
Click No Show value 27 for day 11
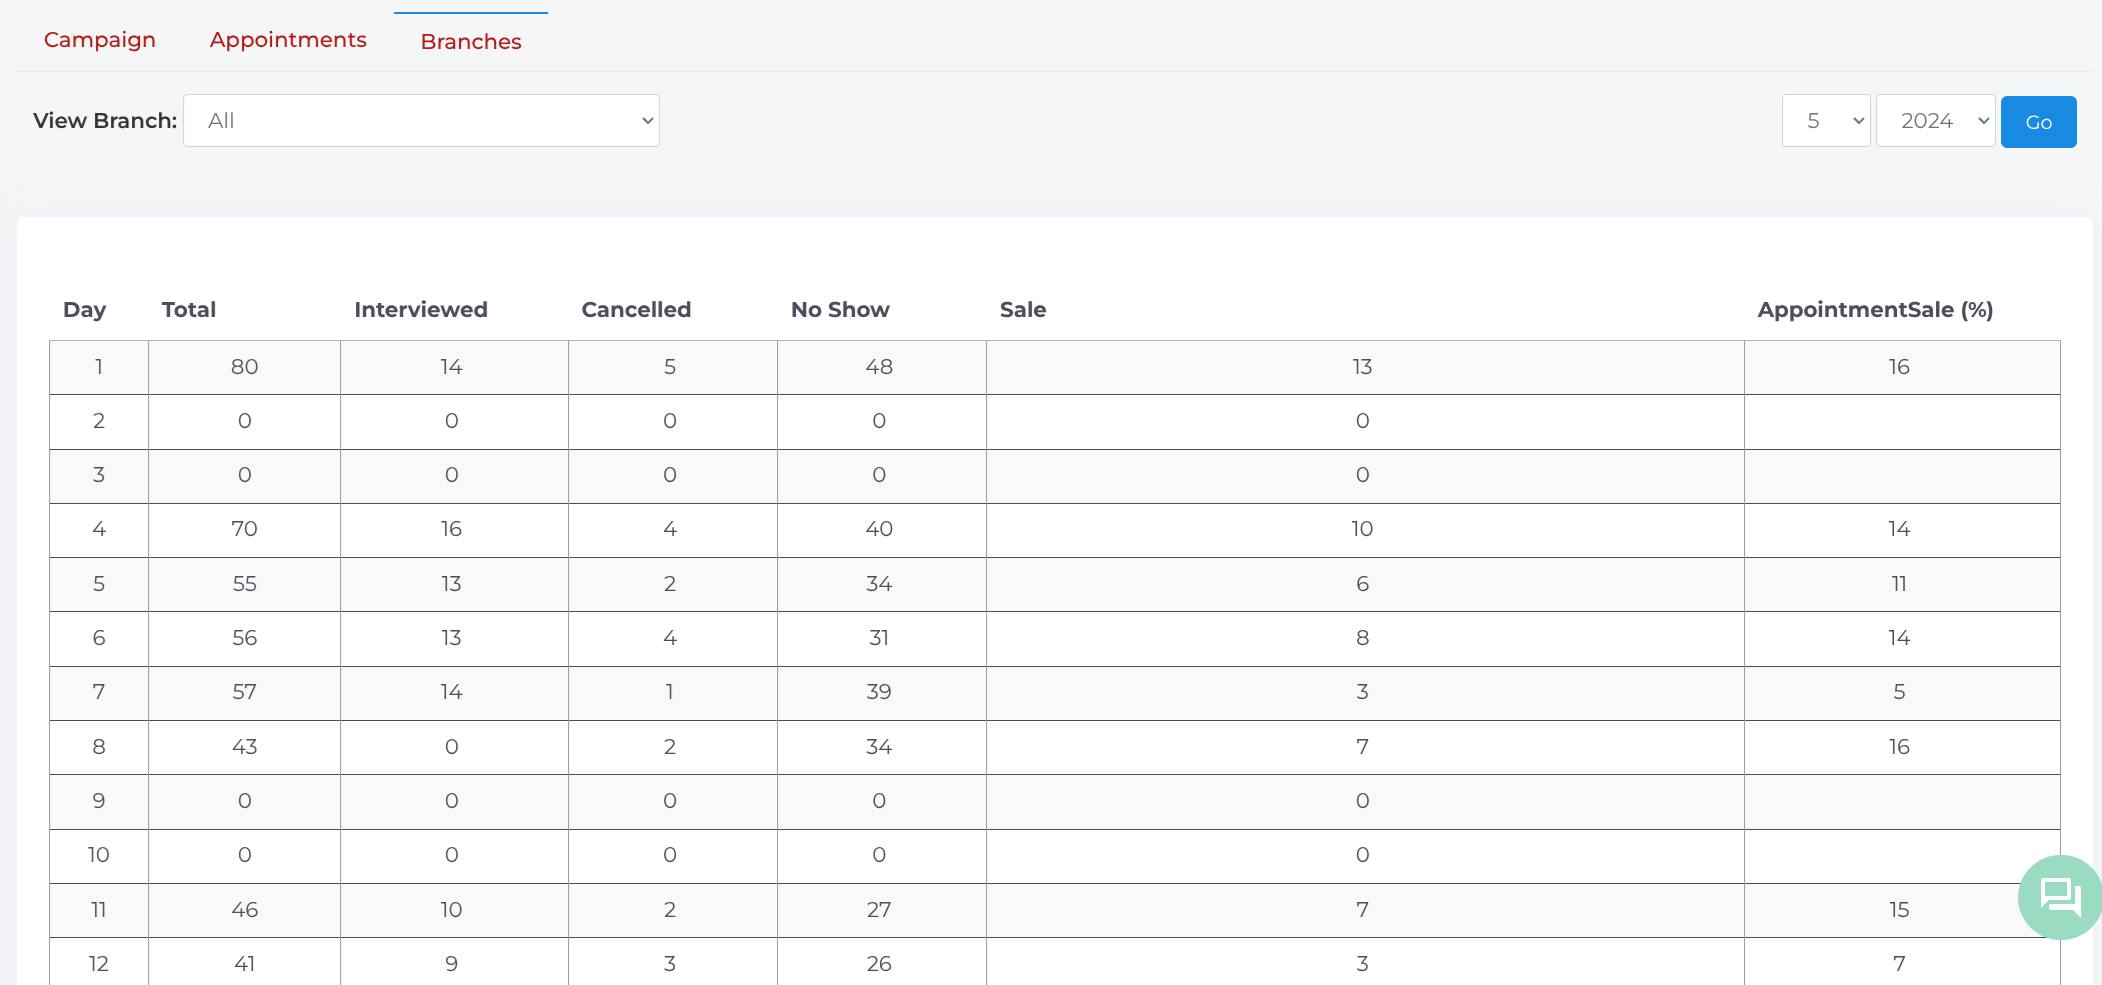[x=879, y=910]
